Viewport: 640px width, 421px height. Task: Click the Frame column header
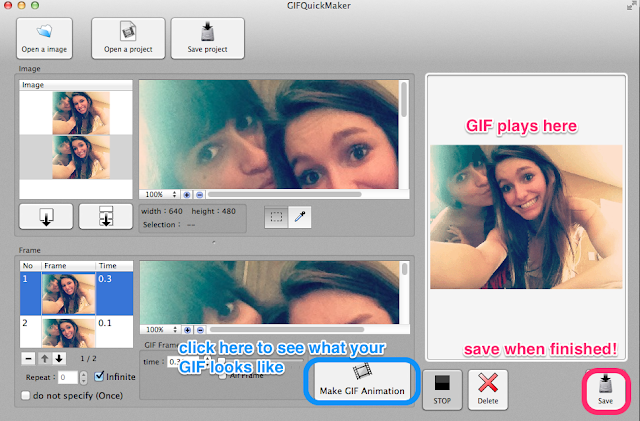(x=69, y=266)
